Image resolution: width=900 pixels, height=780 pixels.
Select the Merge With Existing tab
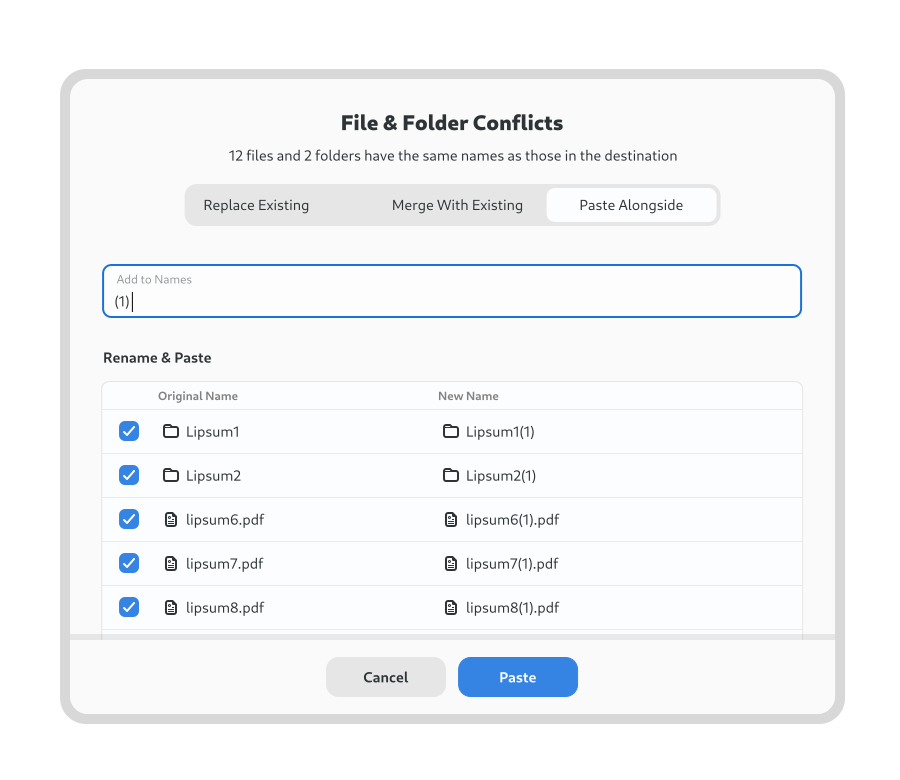tap(457, 205)
